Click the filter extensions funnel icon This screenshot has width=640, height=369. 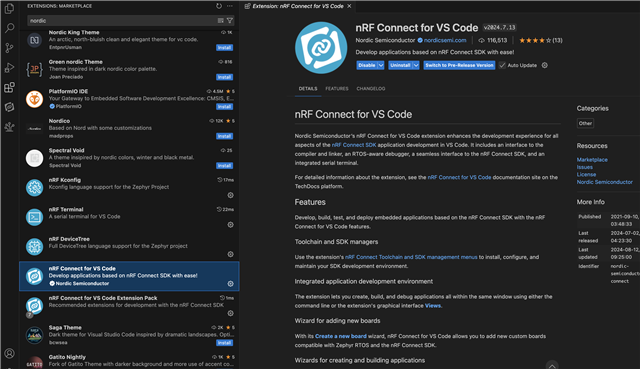click(230, 20)
